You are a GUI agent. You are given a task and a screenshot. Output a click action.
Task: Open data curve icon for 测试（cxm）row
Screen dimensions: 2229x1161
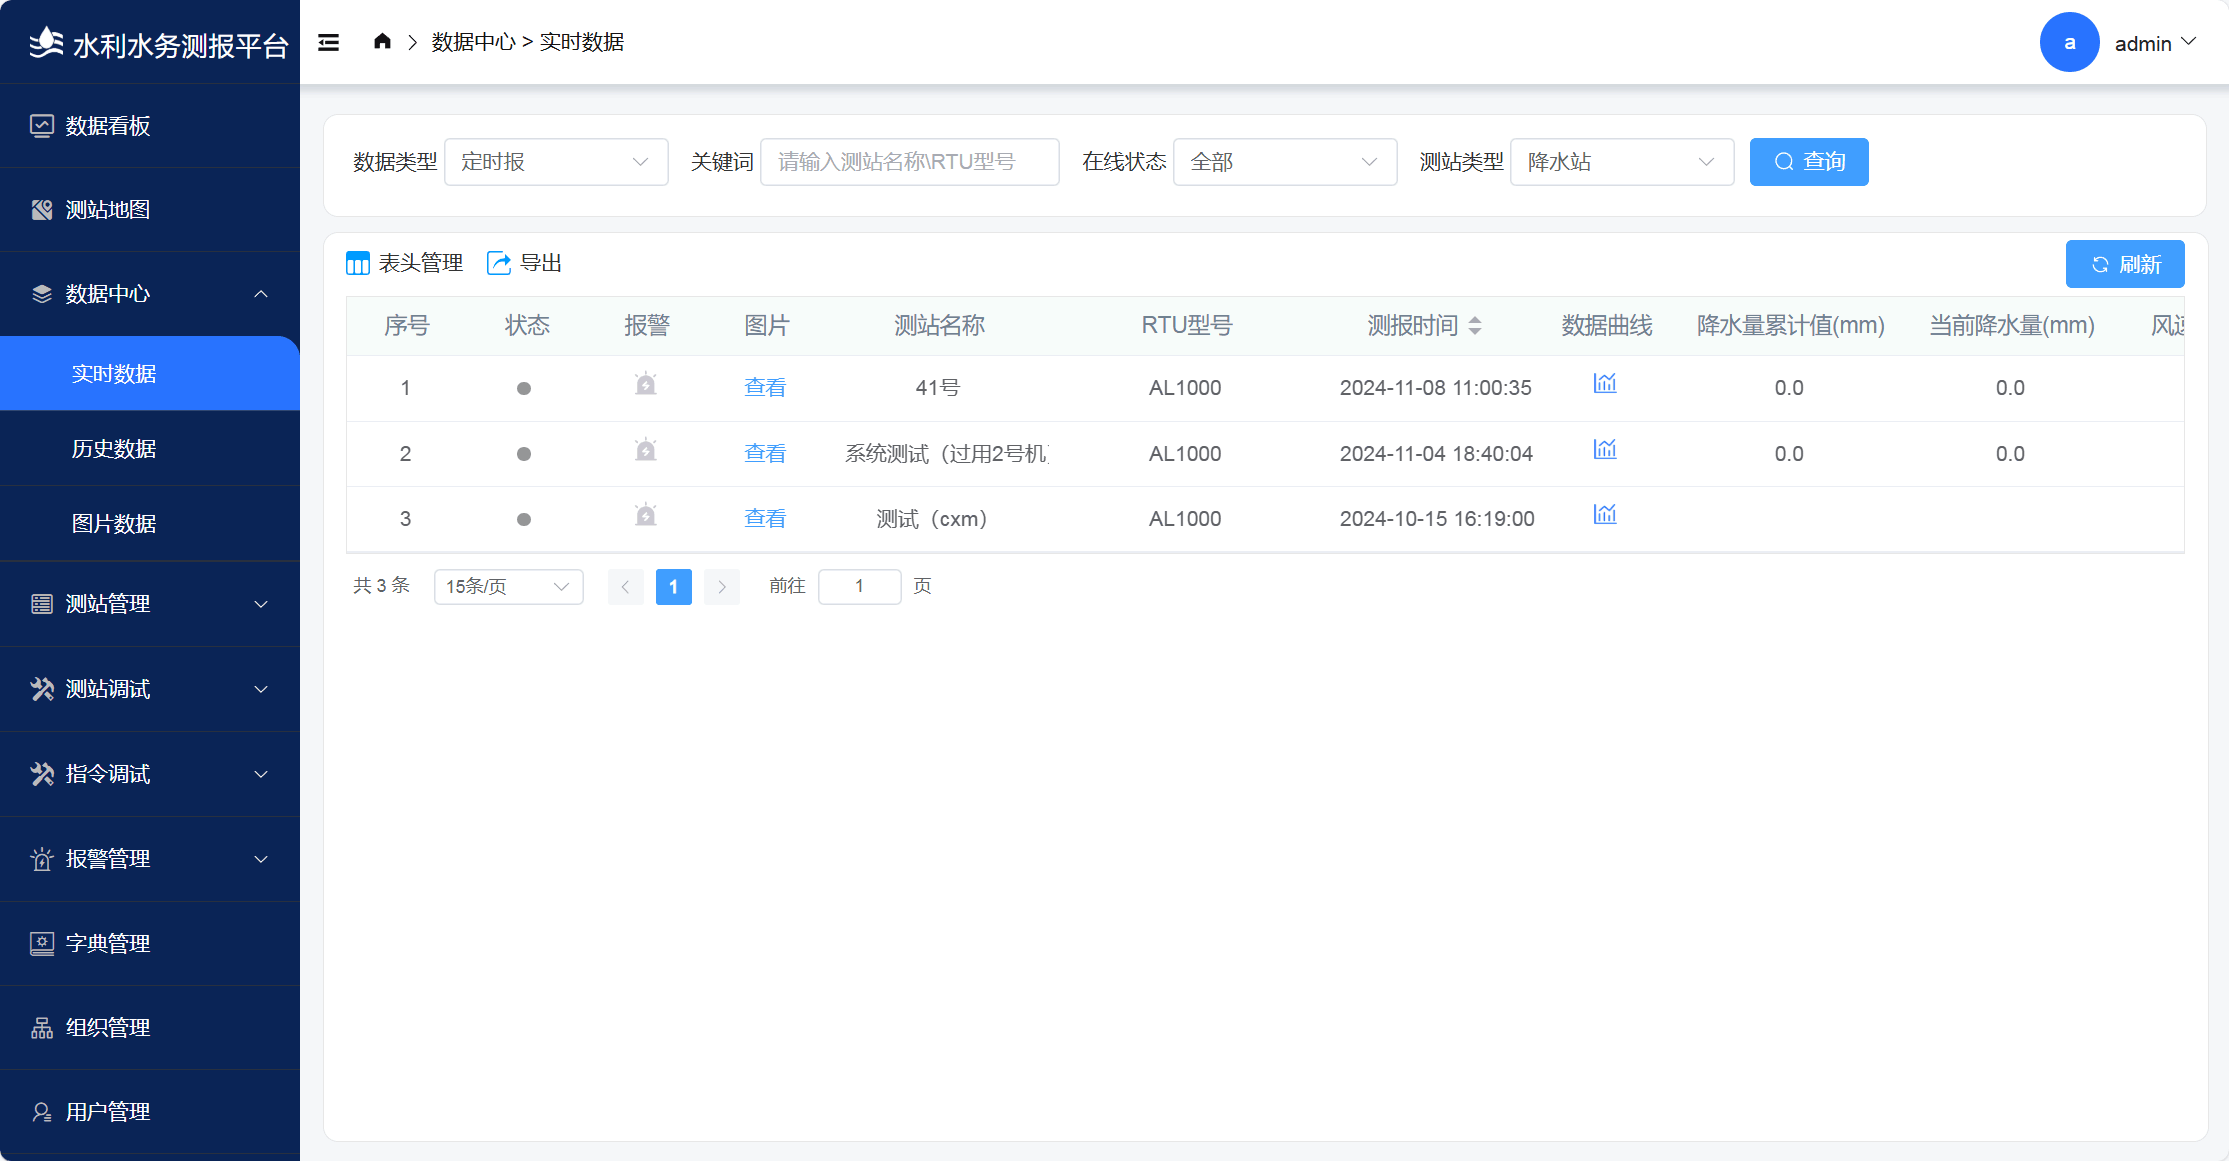(x=1604, y=515)
